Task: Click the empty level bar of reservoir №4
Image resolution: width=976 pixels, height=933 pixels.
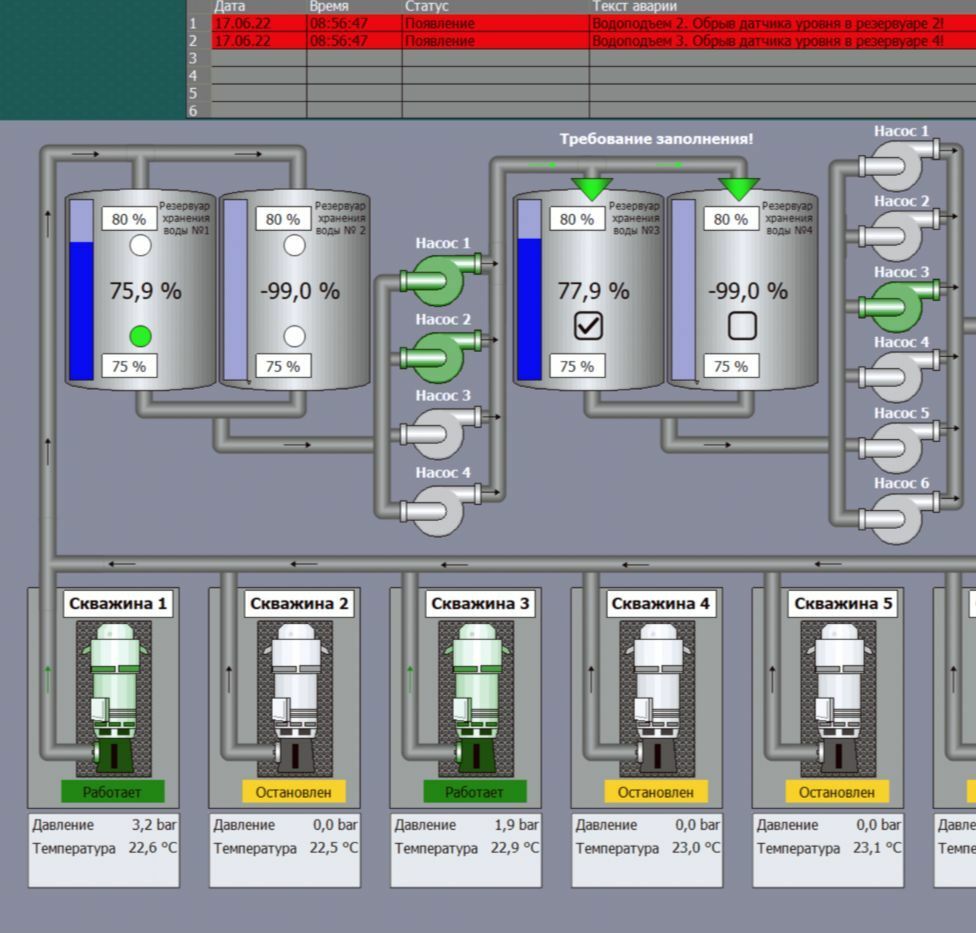Action: (683, 289)
